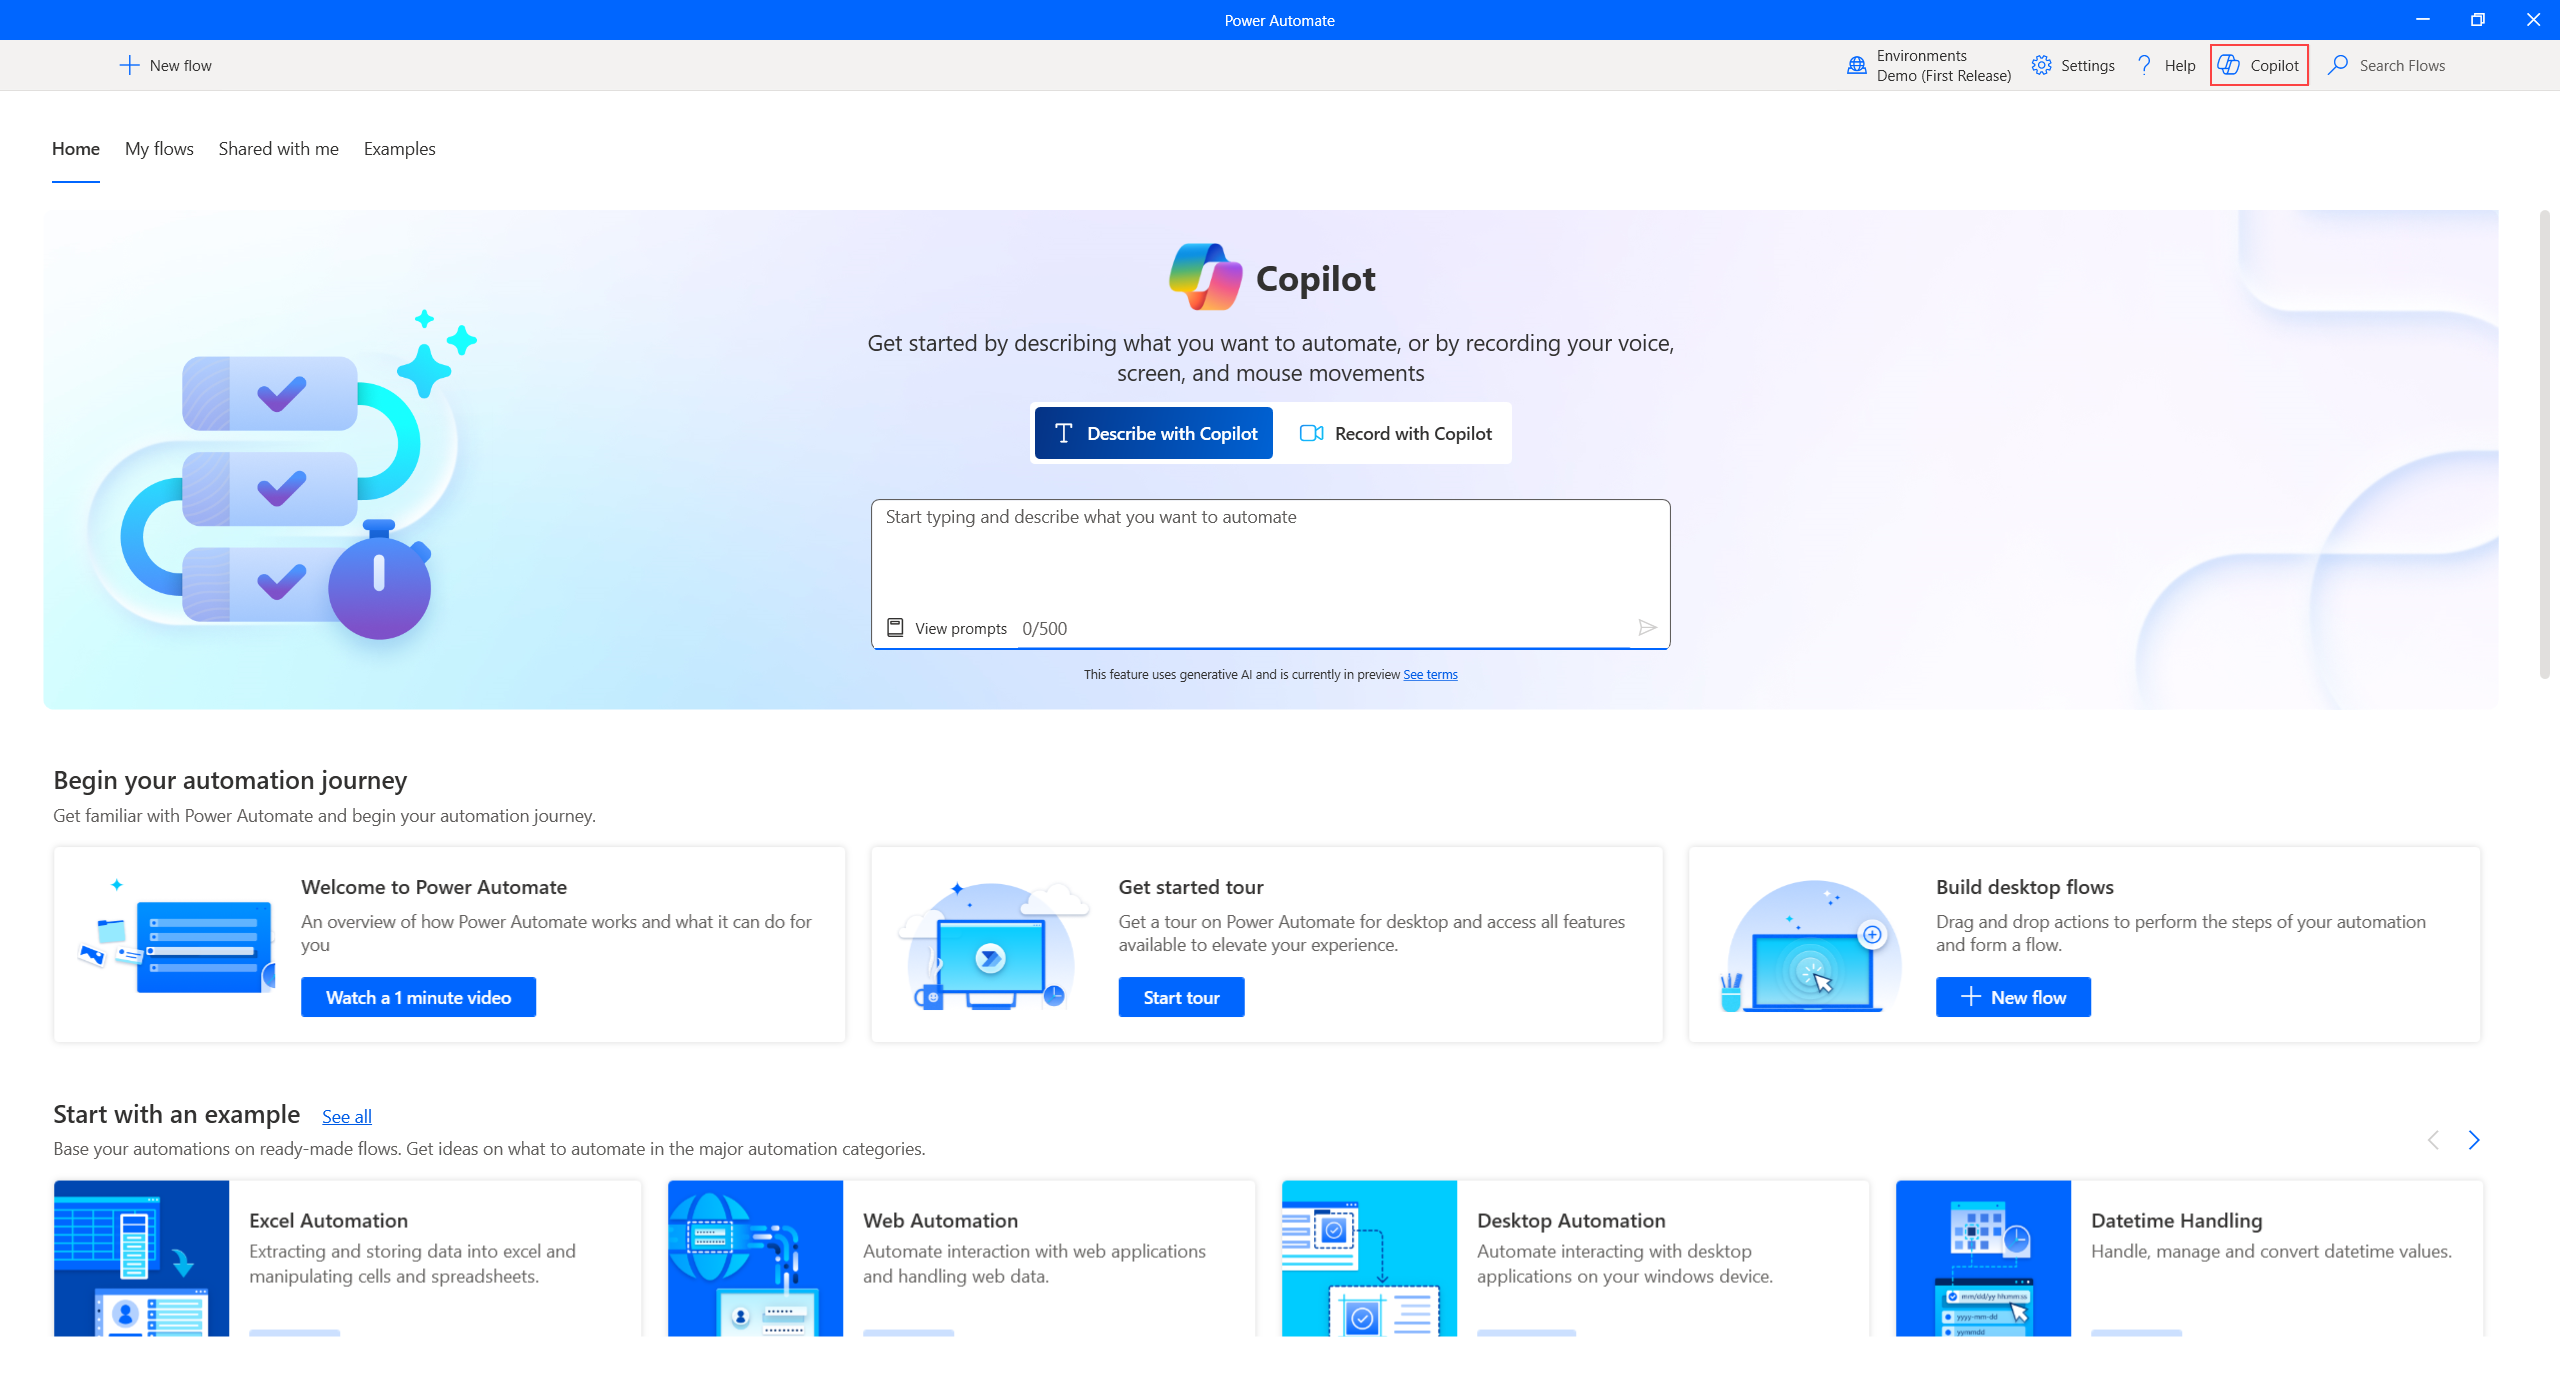Click the Settings gear icon
The image size is (2560, 1380).
tap(2040, 65)
